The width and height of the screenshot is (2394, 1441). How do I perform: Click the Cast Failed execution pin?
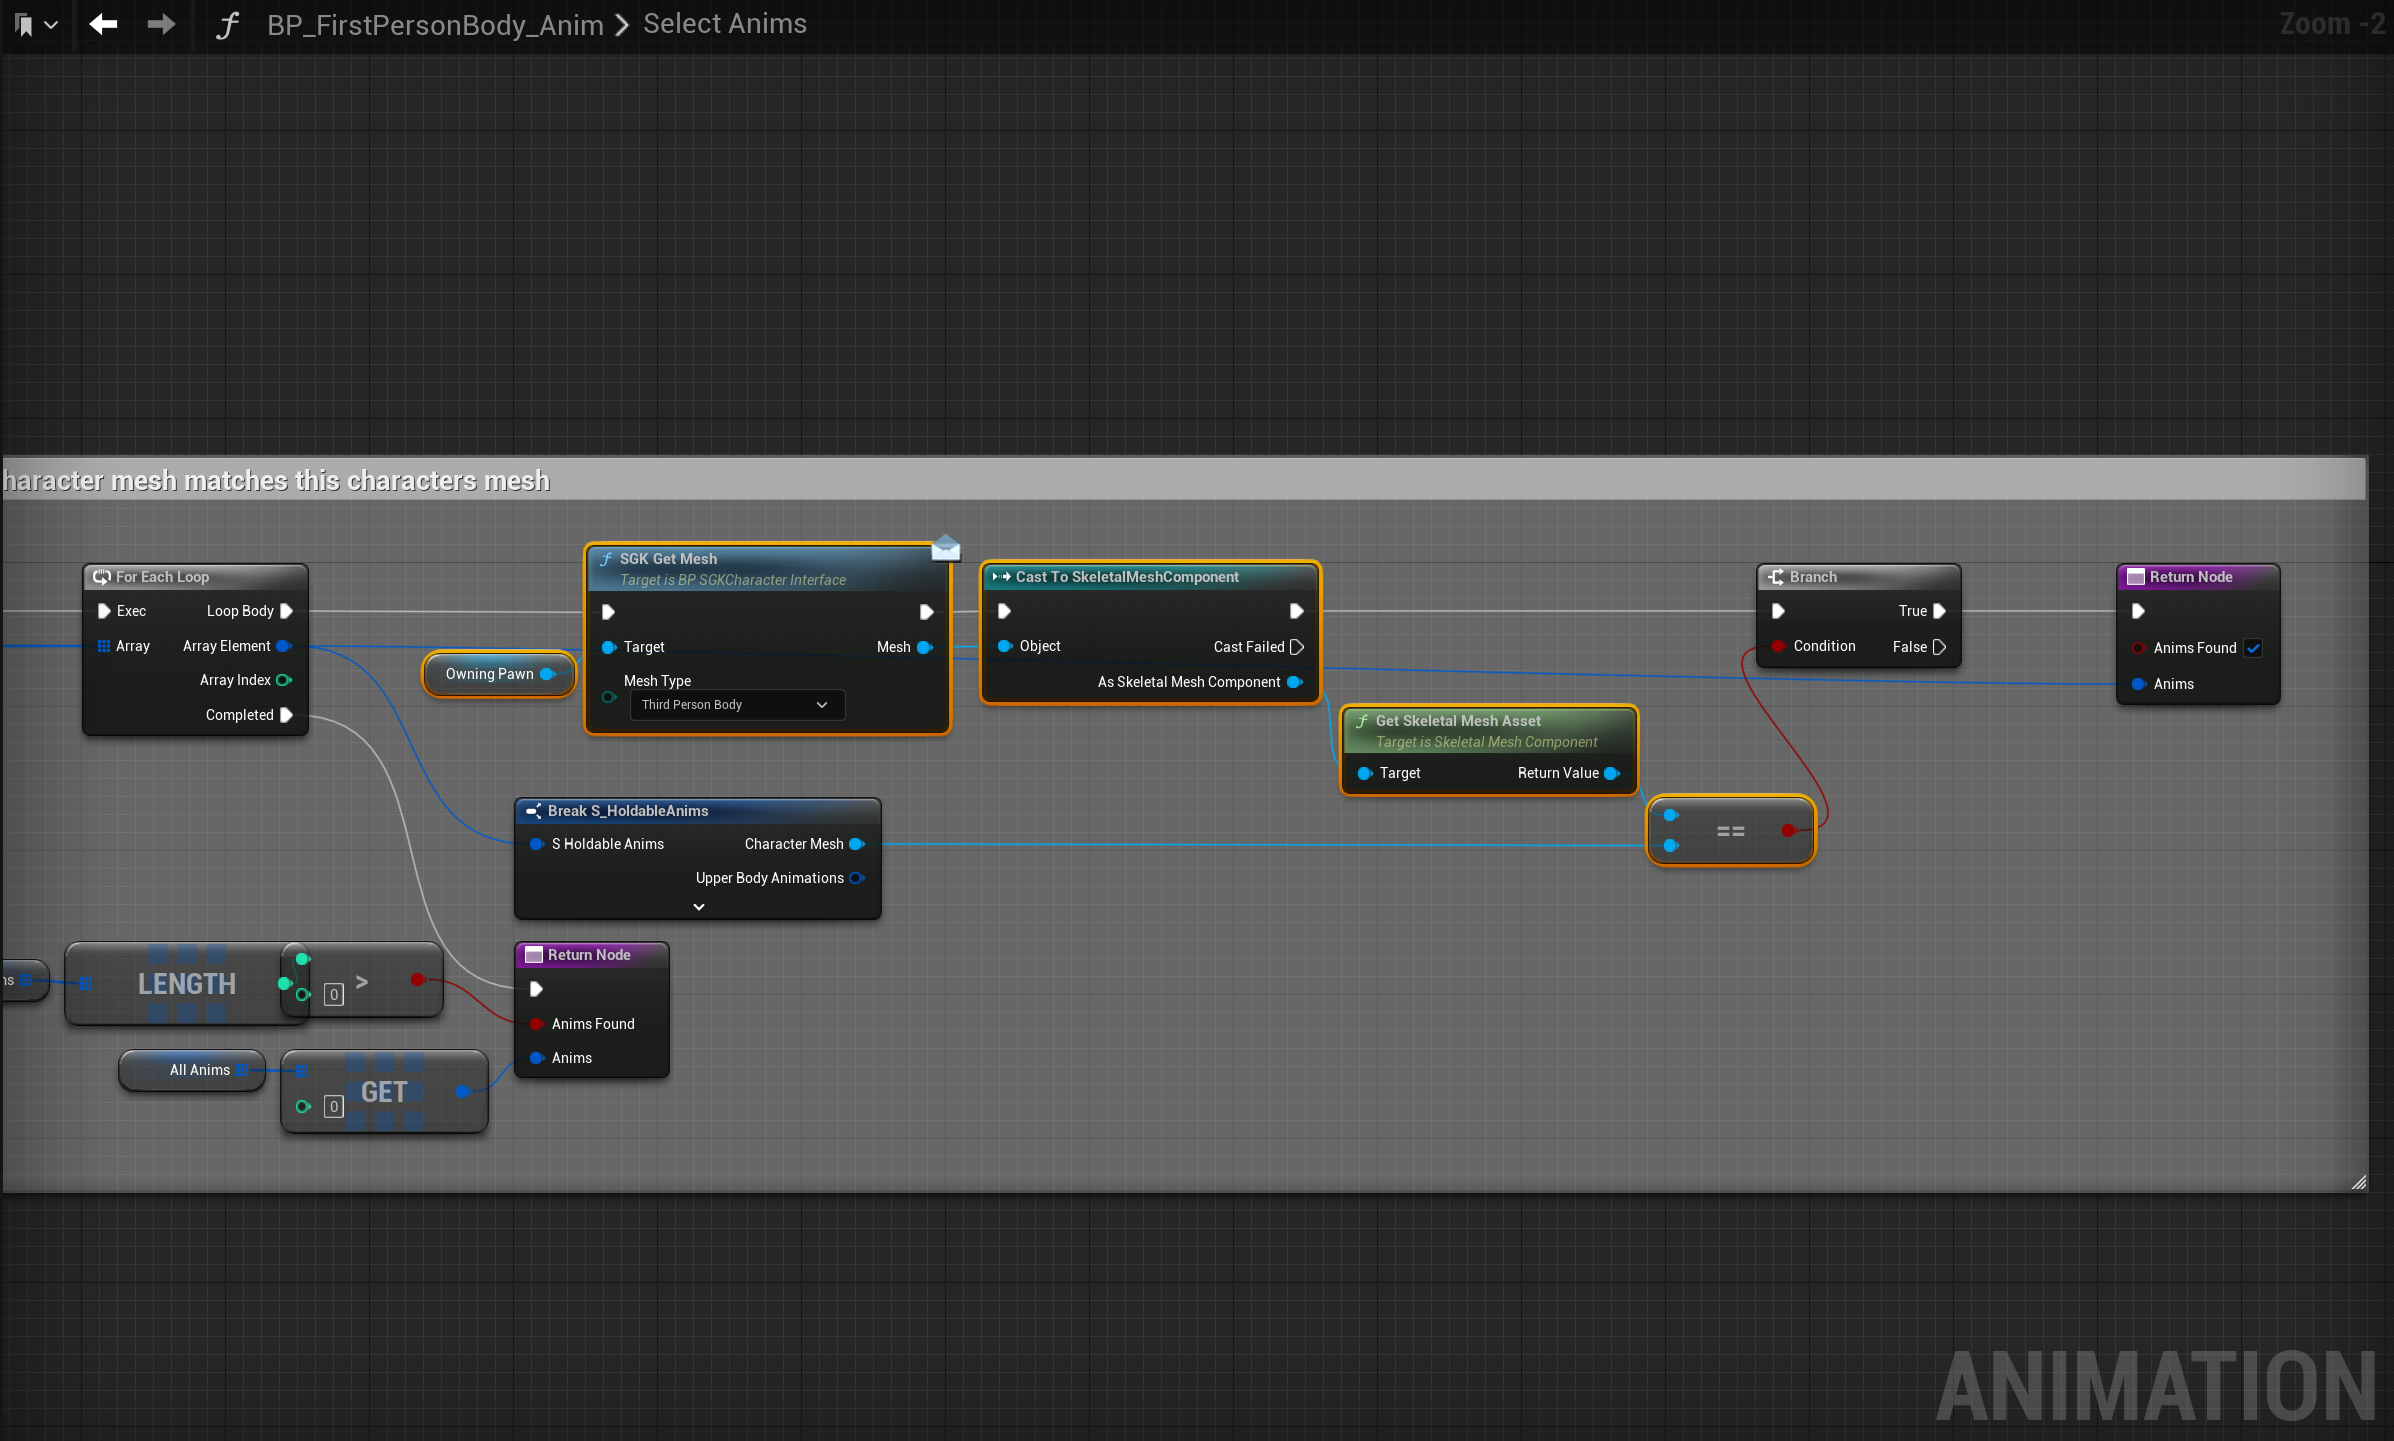click(1297, 647)
